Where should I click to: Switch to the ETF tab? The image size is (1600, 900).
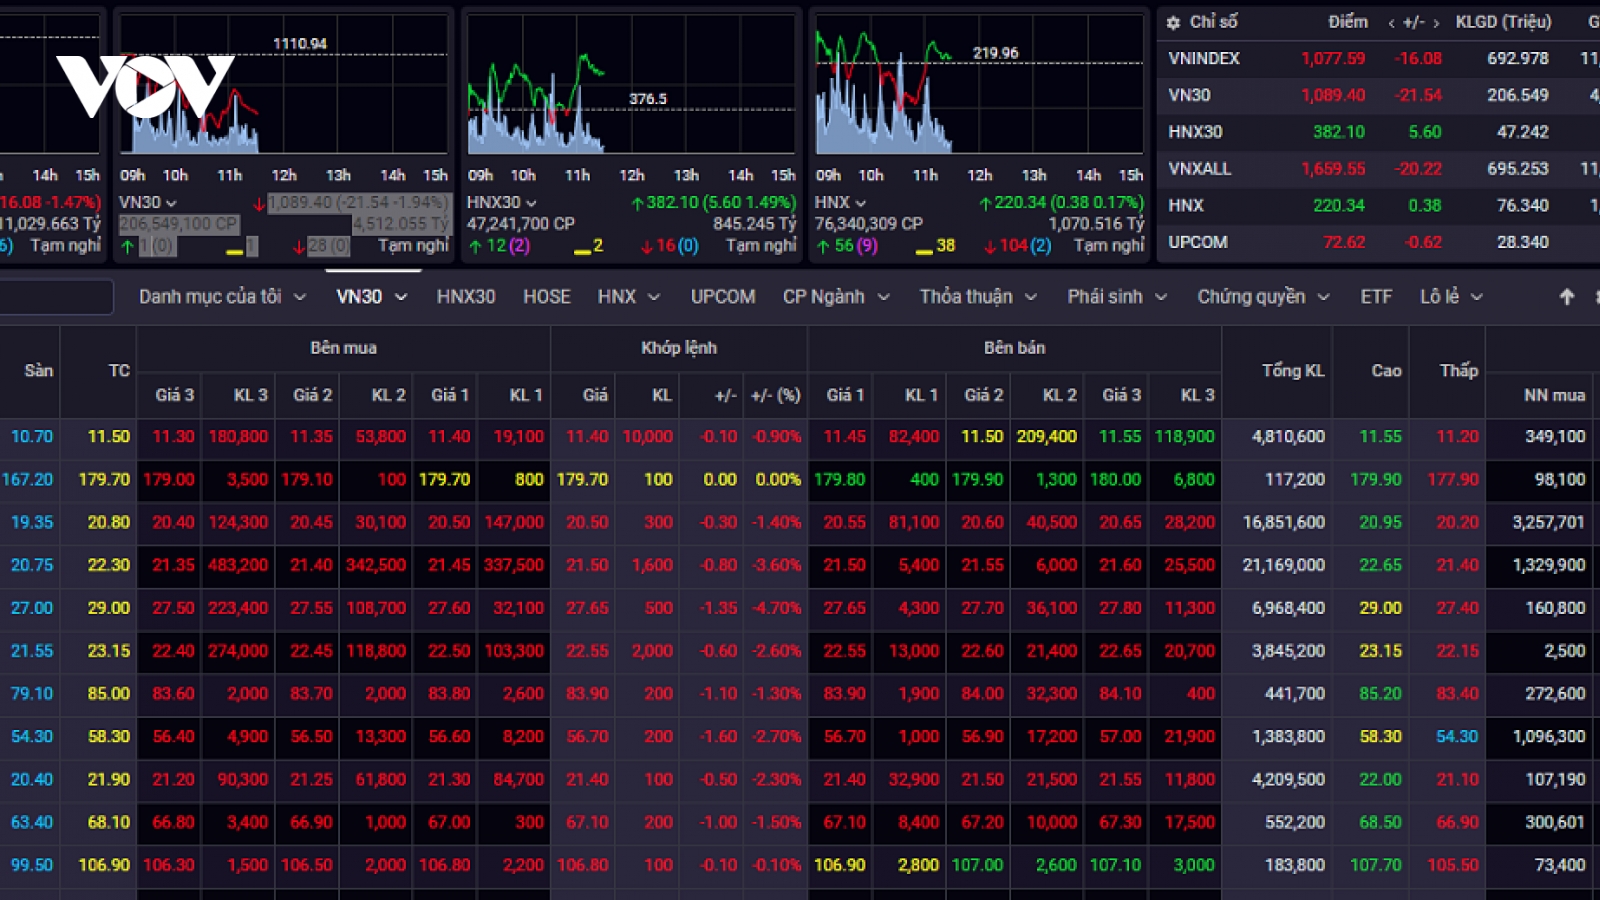click(x=1376, y=296)
